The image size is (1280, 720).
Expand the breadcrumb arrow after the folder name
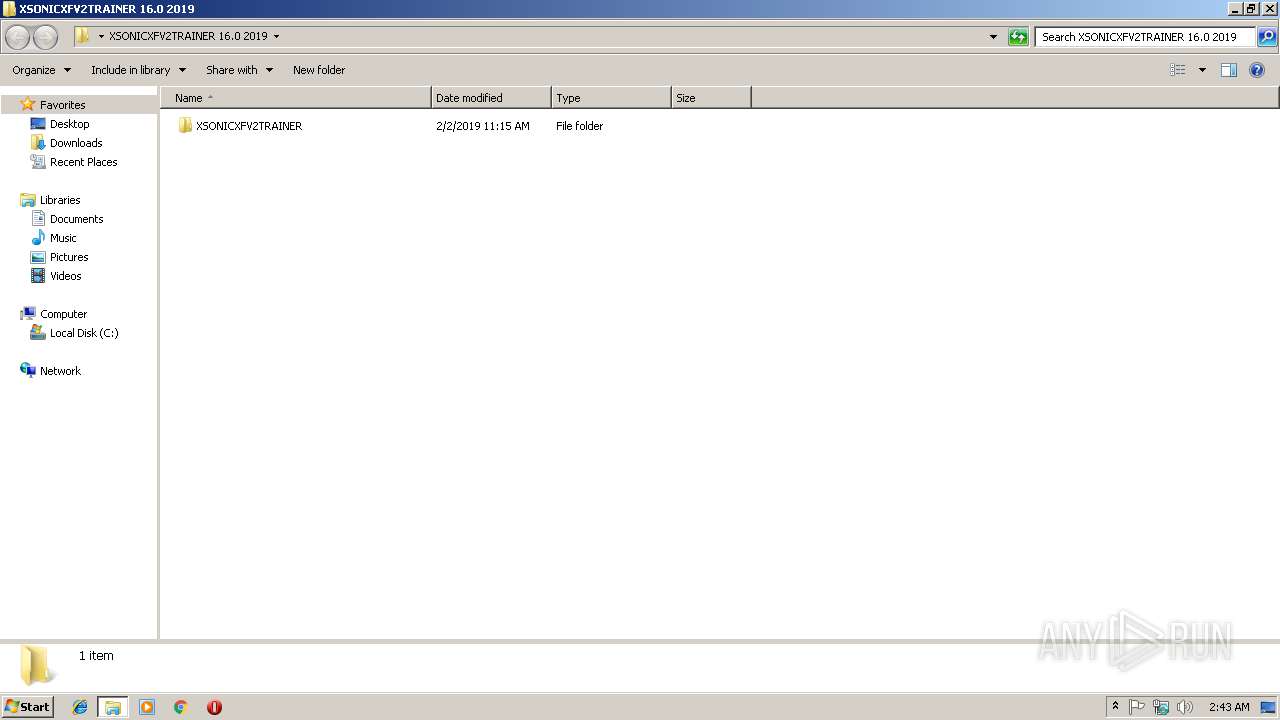pyautogui.click(x=277, y=37)
